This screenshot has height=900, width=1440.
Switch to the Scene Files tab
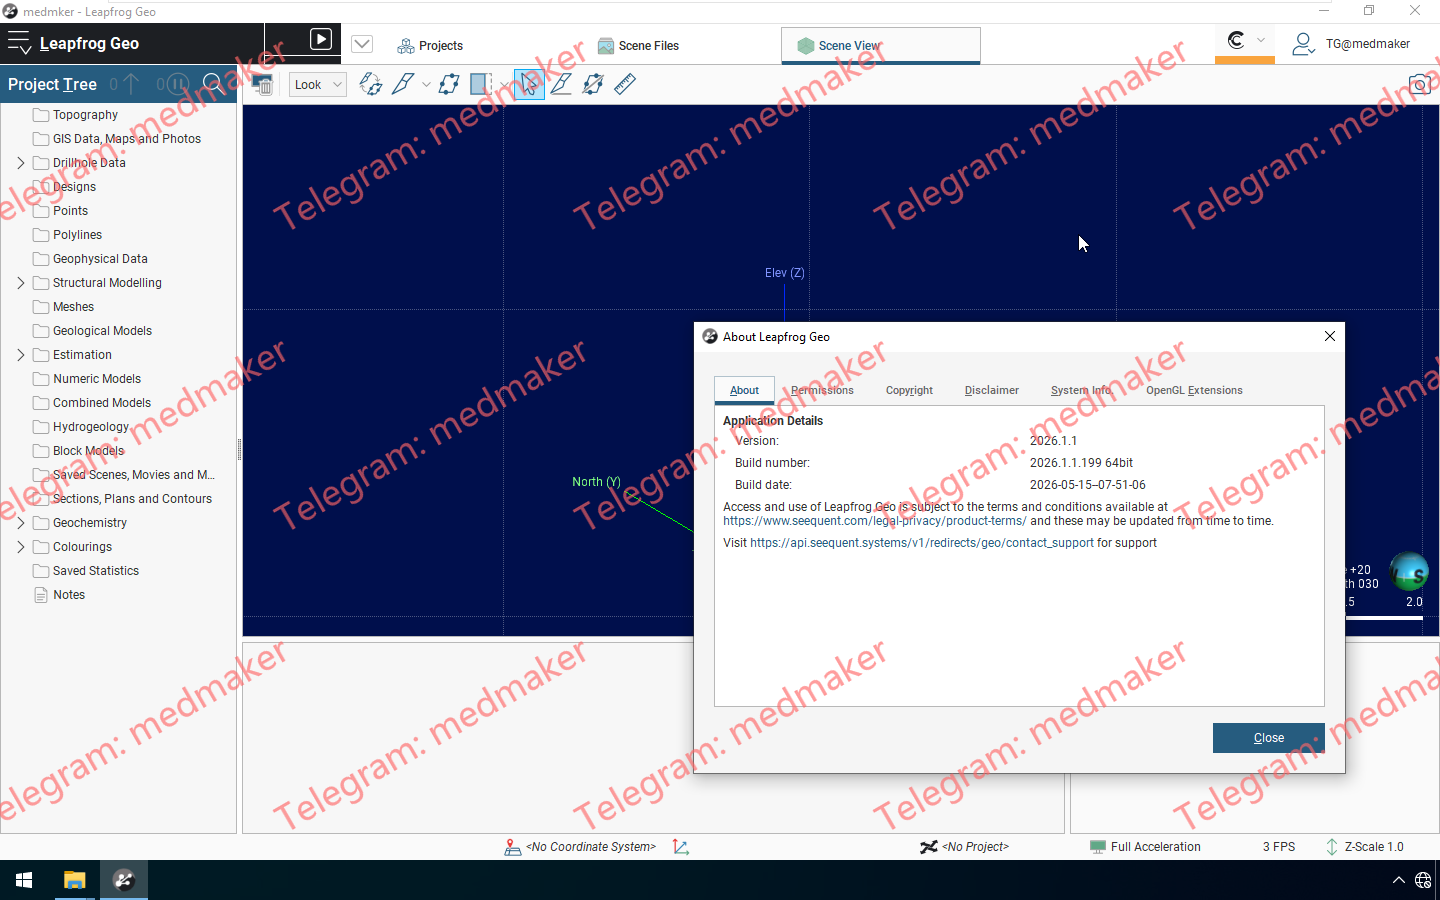coord(639,46)
